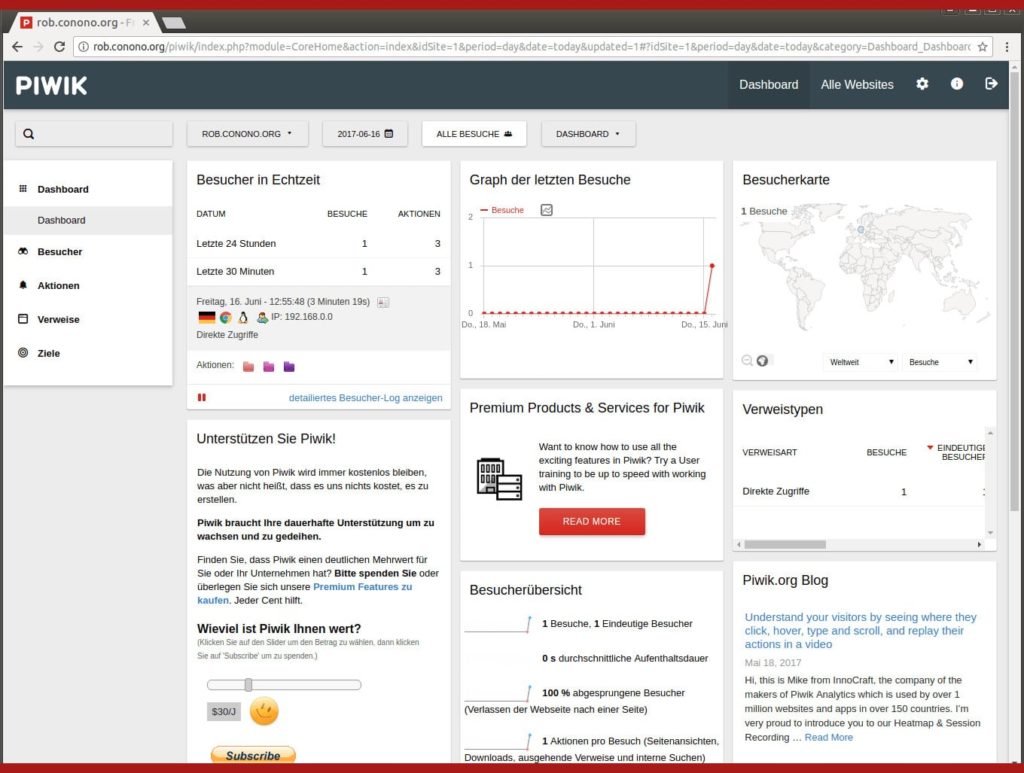Click the PIWIK logo
The height and width of the screenshot is (773, 1024).
(x=51, y=86)
